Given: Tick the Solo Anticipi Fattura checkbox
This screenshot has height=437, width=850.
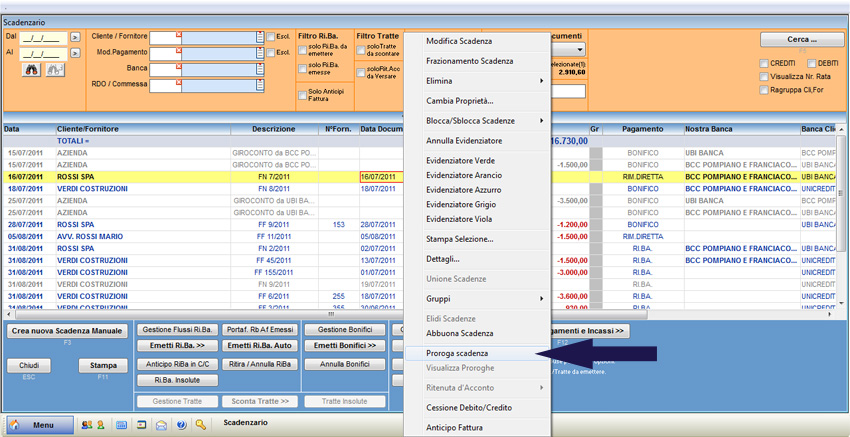Looking at the screenshot, I should tap(303, 95).
